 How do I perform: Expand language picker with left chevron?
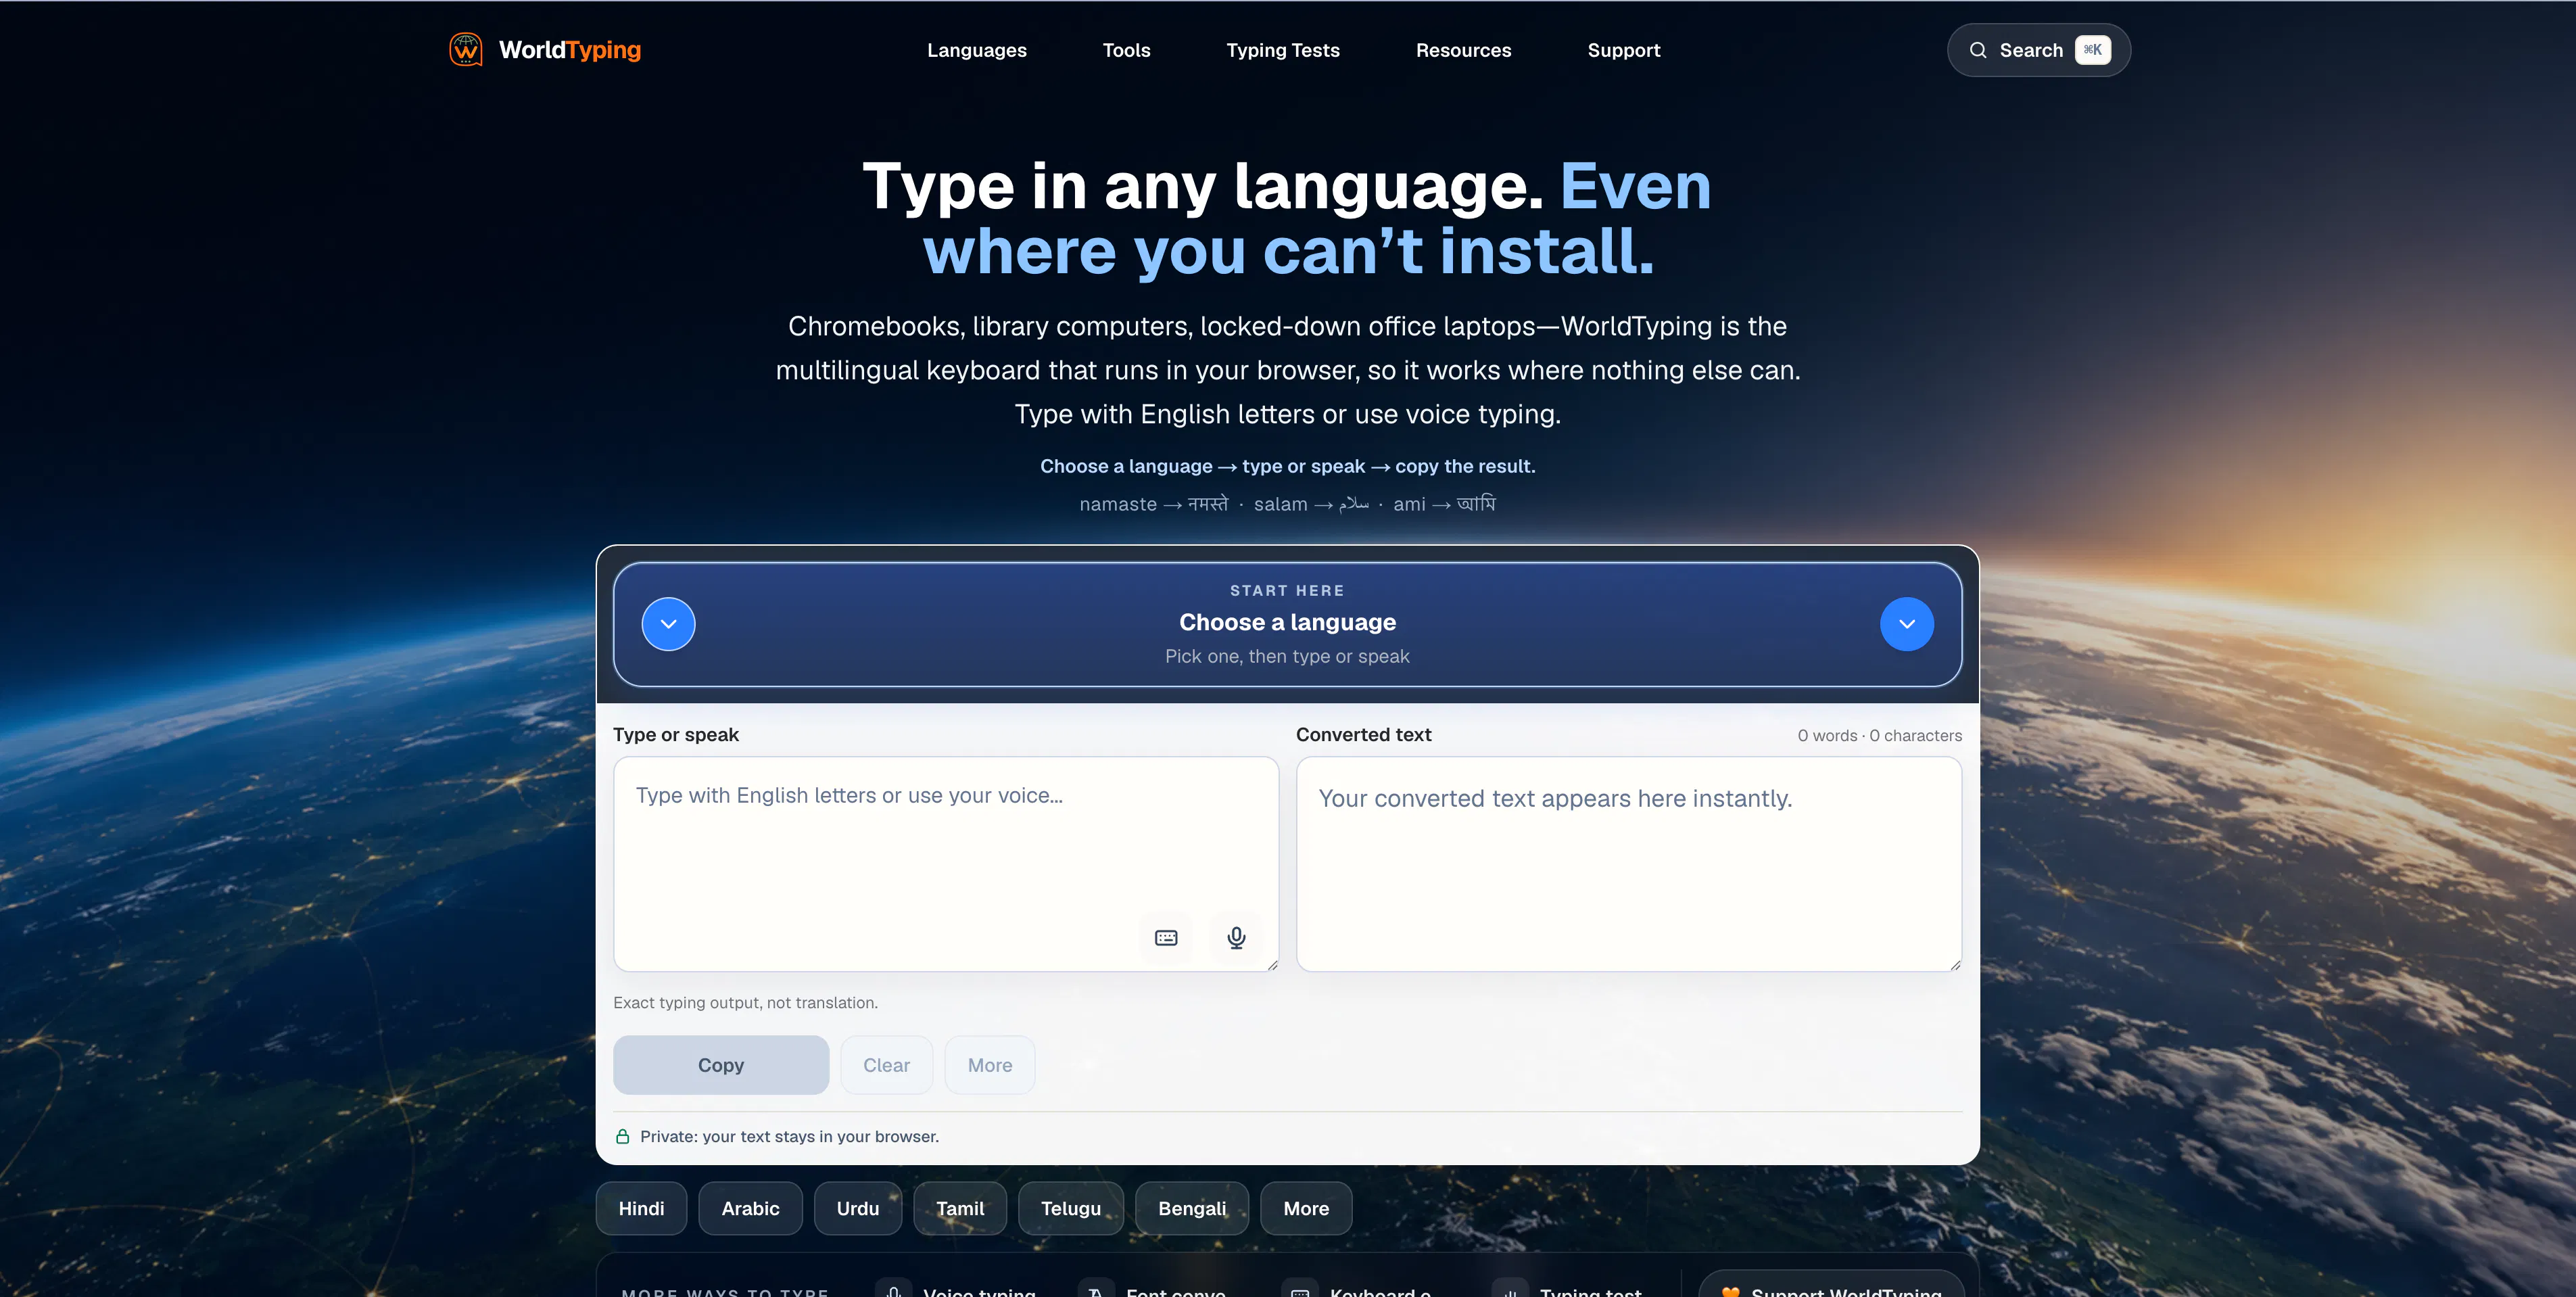tap(668, 624)
